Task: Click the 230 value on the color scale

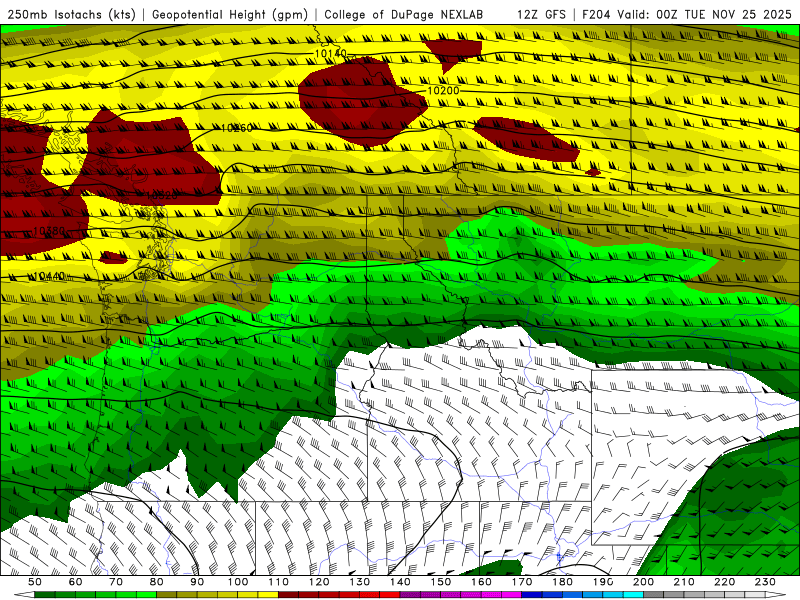Action: pos(766,582)
